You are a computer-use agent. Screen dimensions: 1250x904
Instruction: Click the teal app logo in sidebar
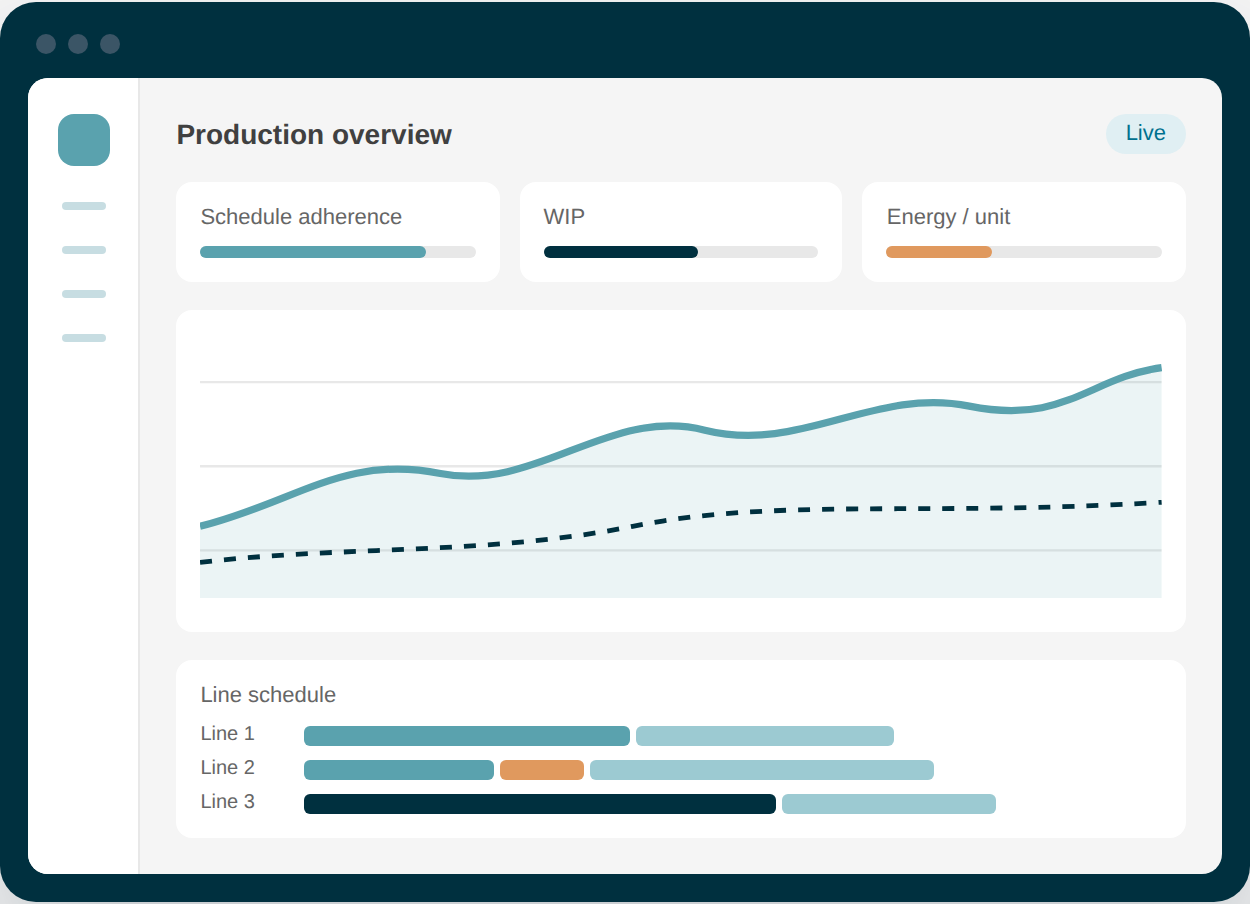(x=84, y=140)
